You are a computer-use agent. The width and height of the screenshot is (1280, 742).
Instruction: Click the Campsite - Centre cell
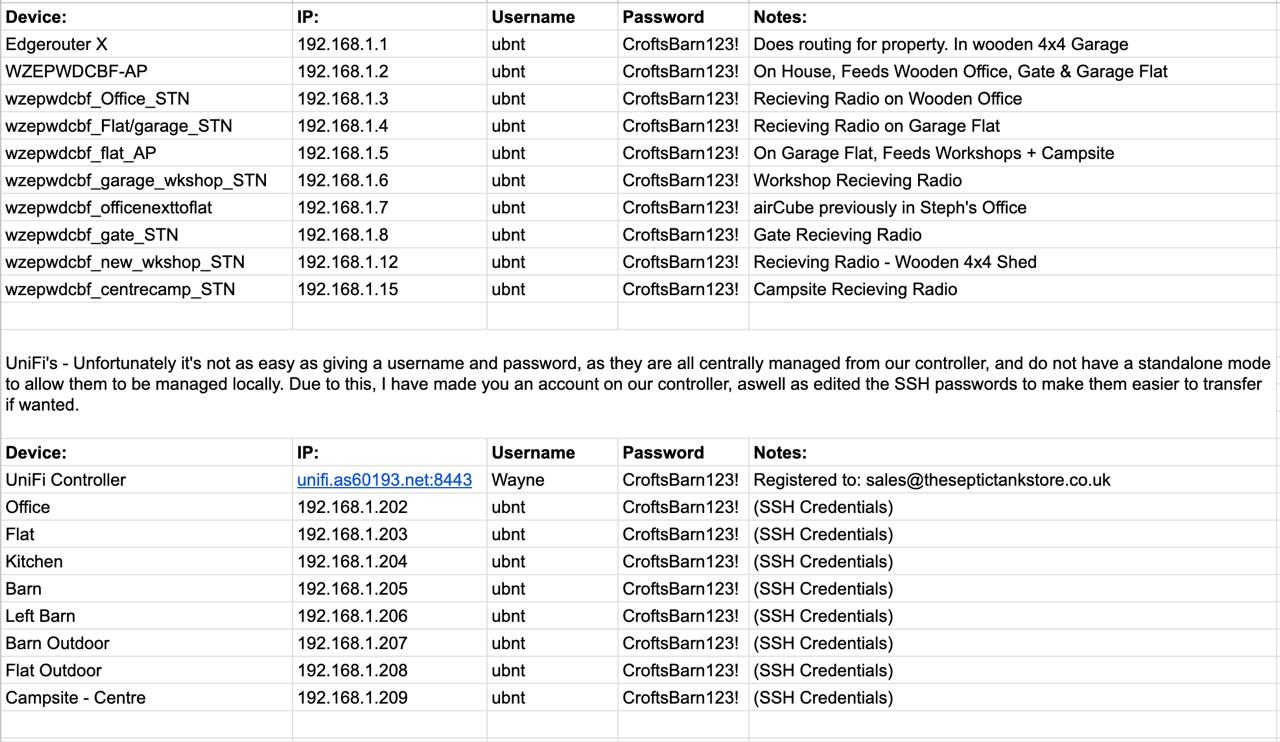click(x=76, y=698)
